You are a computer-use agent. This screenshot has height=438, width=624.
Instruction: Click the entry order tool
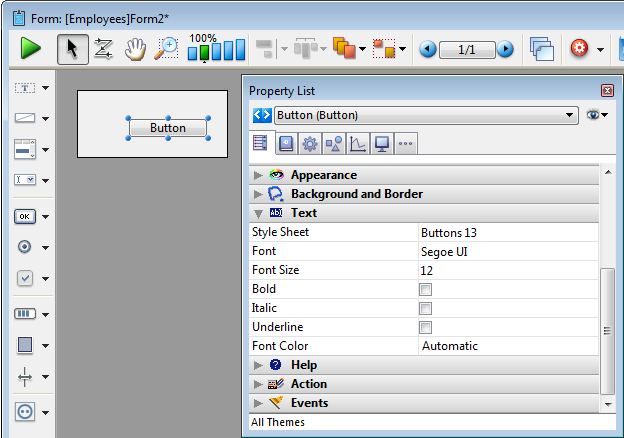(103, 48)
